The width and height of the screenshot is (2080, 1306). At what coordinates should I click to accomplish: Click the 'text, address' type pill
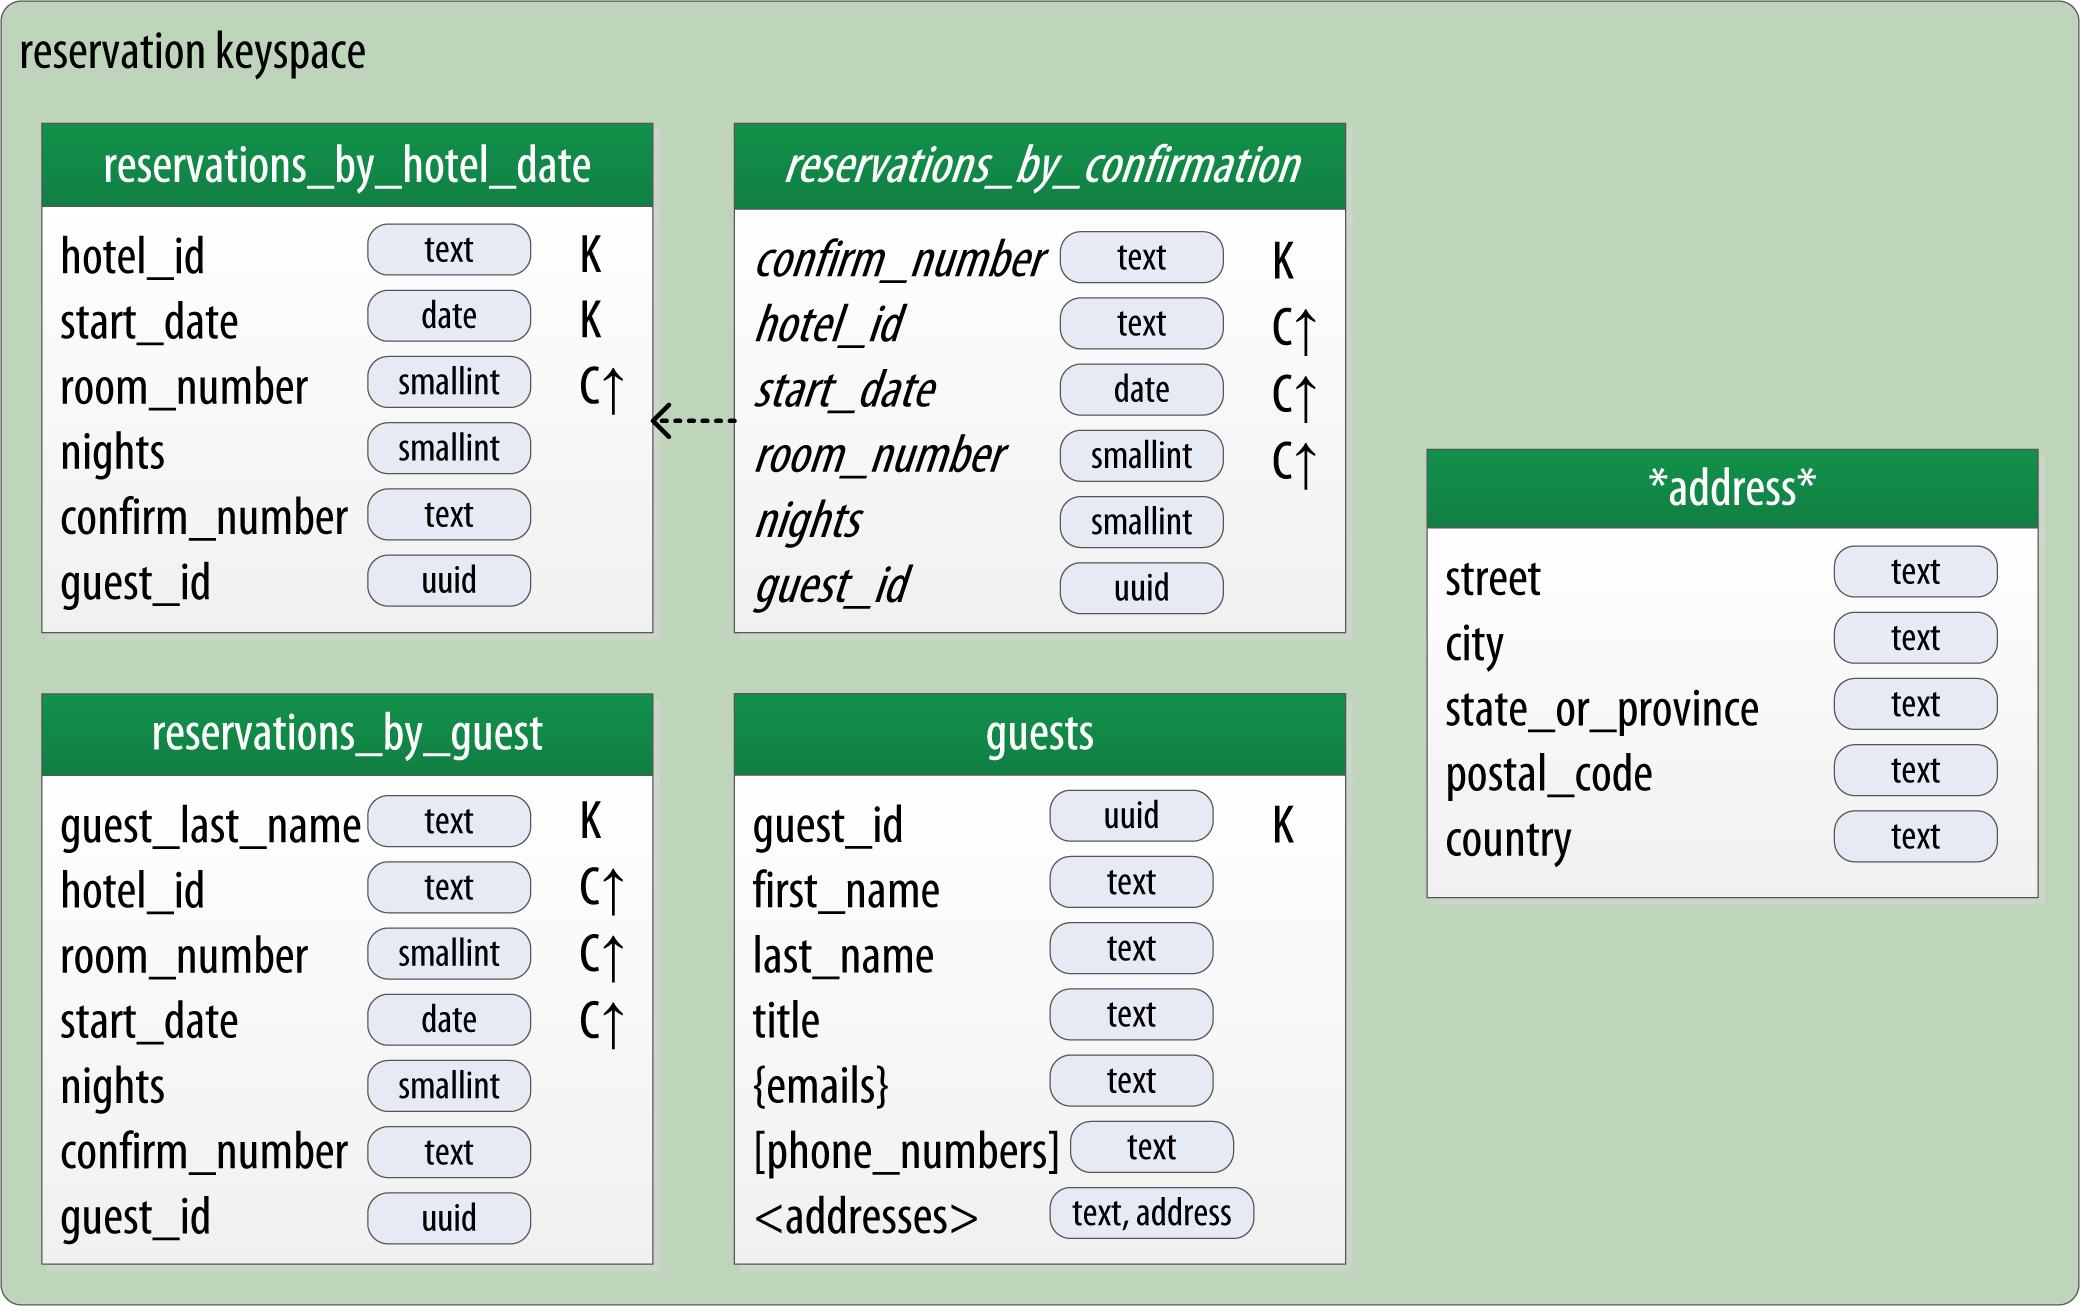tap(1151, 1213)
